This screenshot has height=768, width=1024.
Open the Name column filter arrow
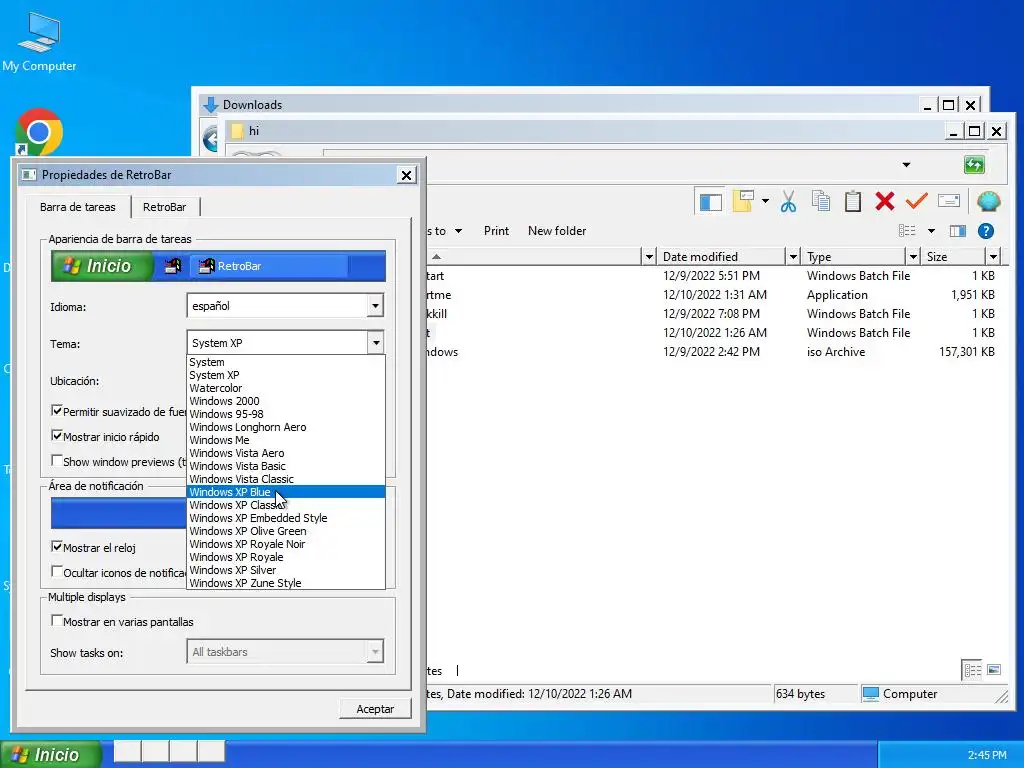point(648,257)
